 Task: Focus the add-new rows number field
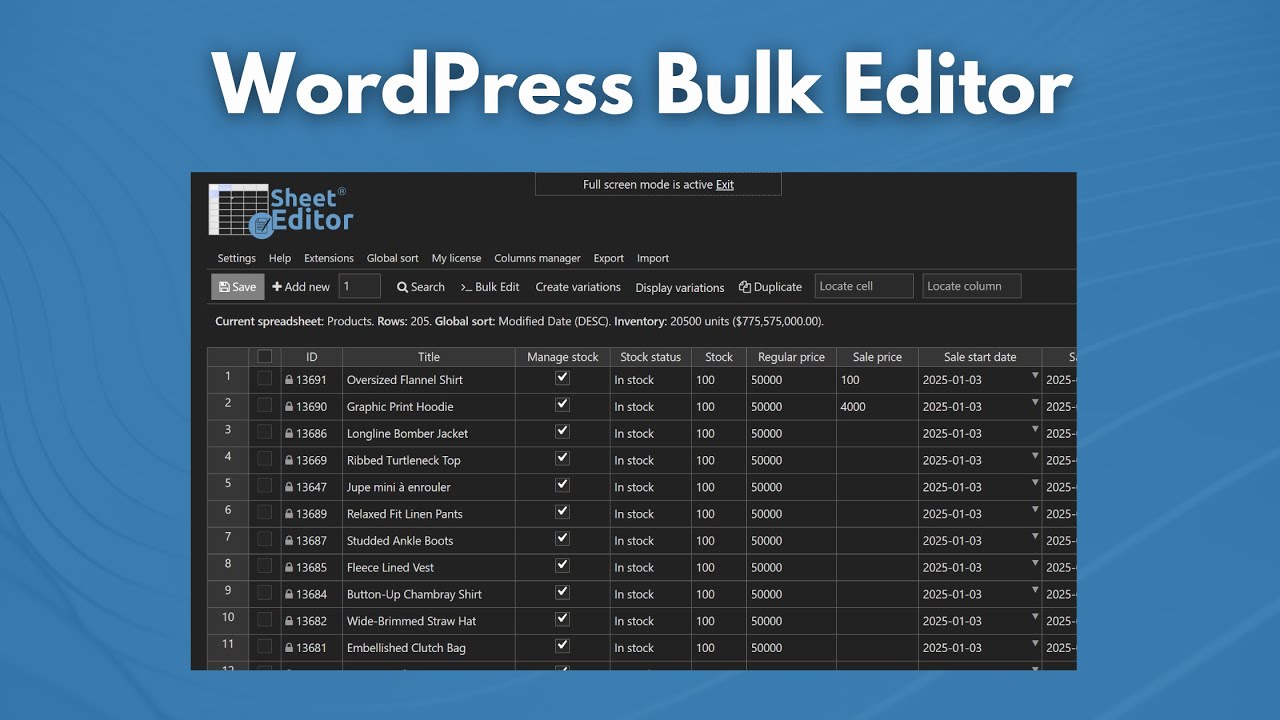click(x=360, y=286)
